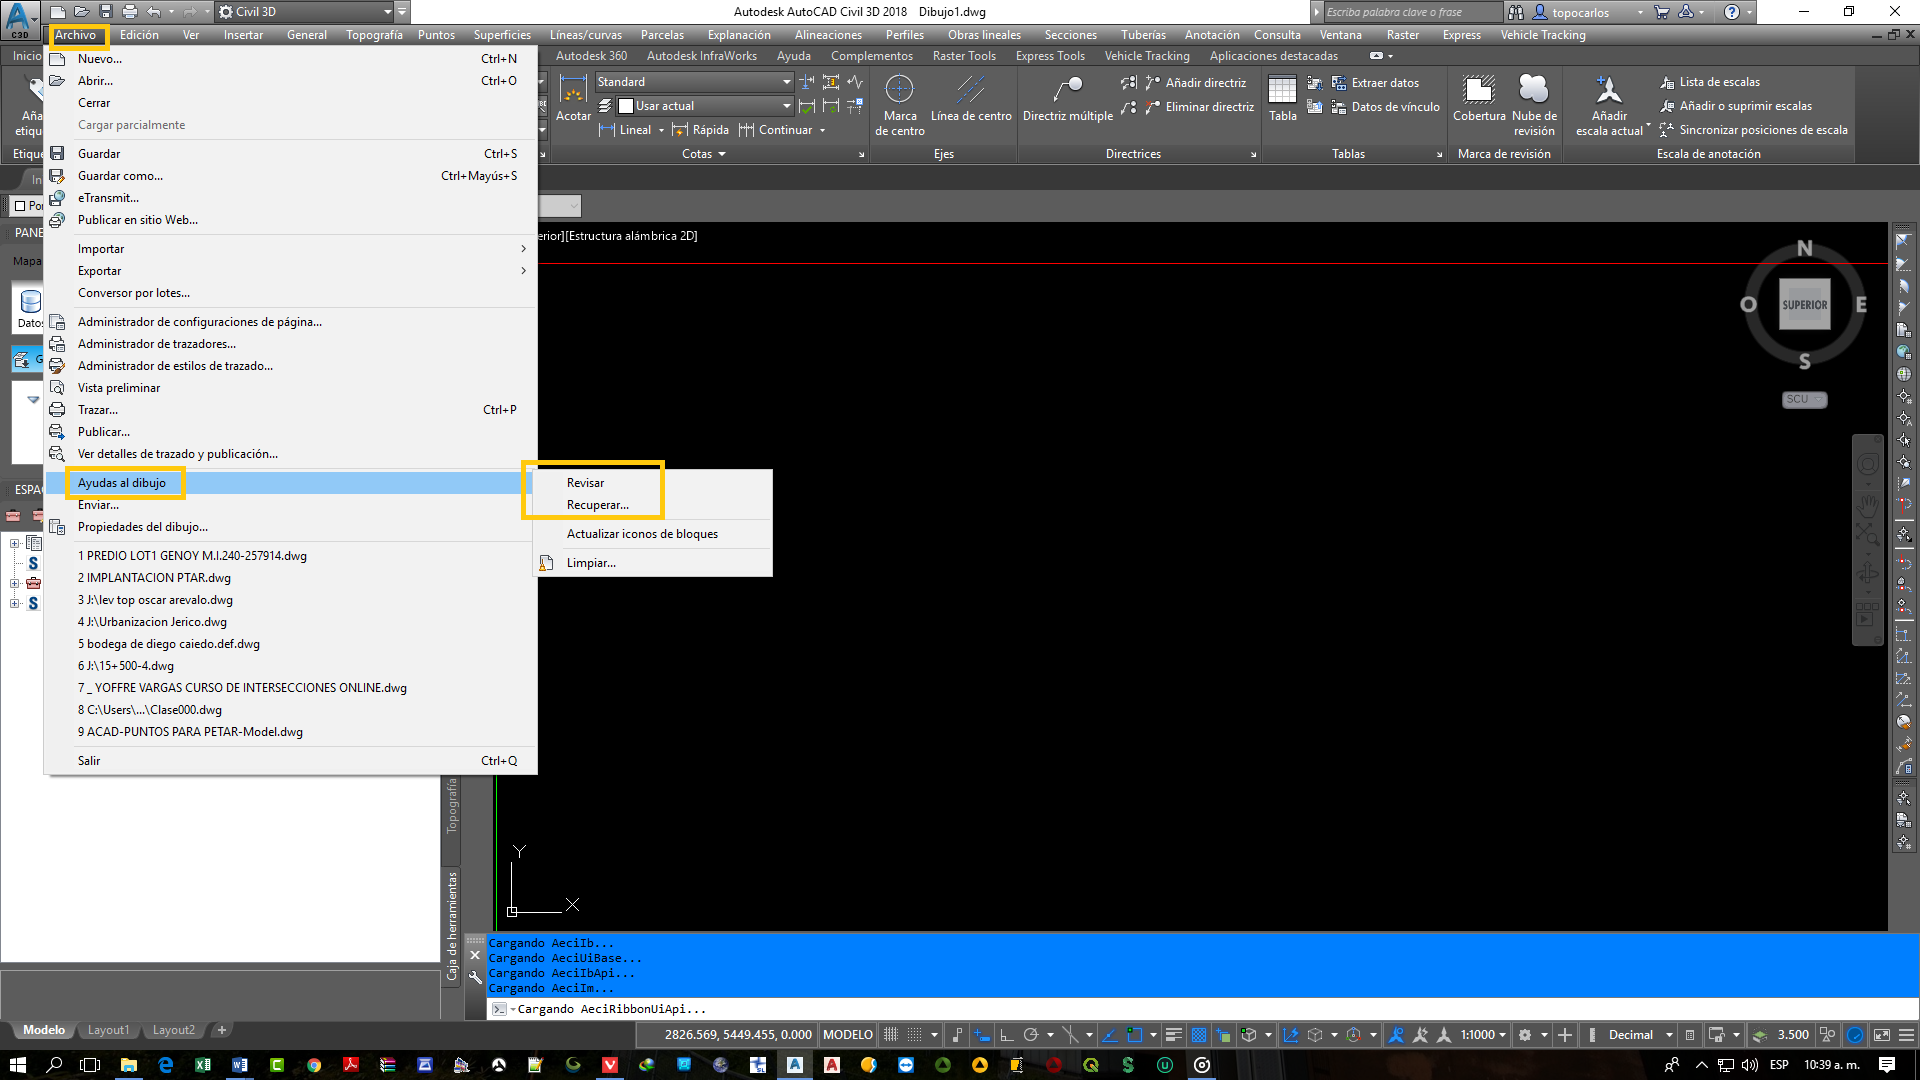Toggle isometric drafting in status bar
The image size is (1920, 1080).
1071,1035
